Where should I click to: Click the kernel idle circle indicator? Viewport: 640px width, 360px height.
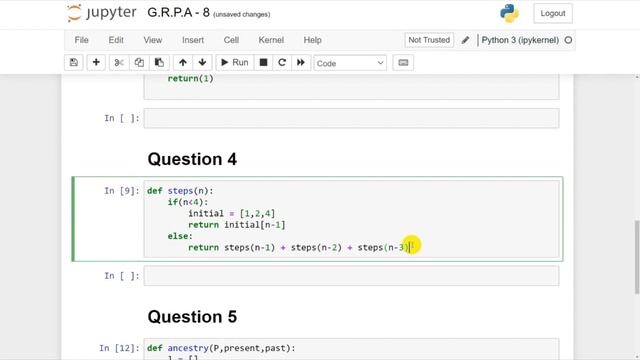[568, 40]
